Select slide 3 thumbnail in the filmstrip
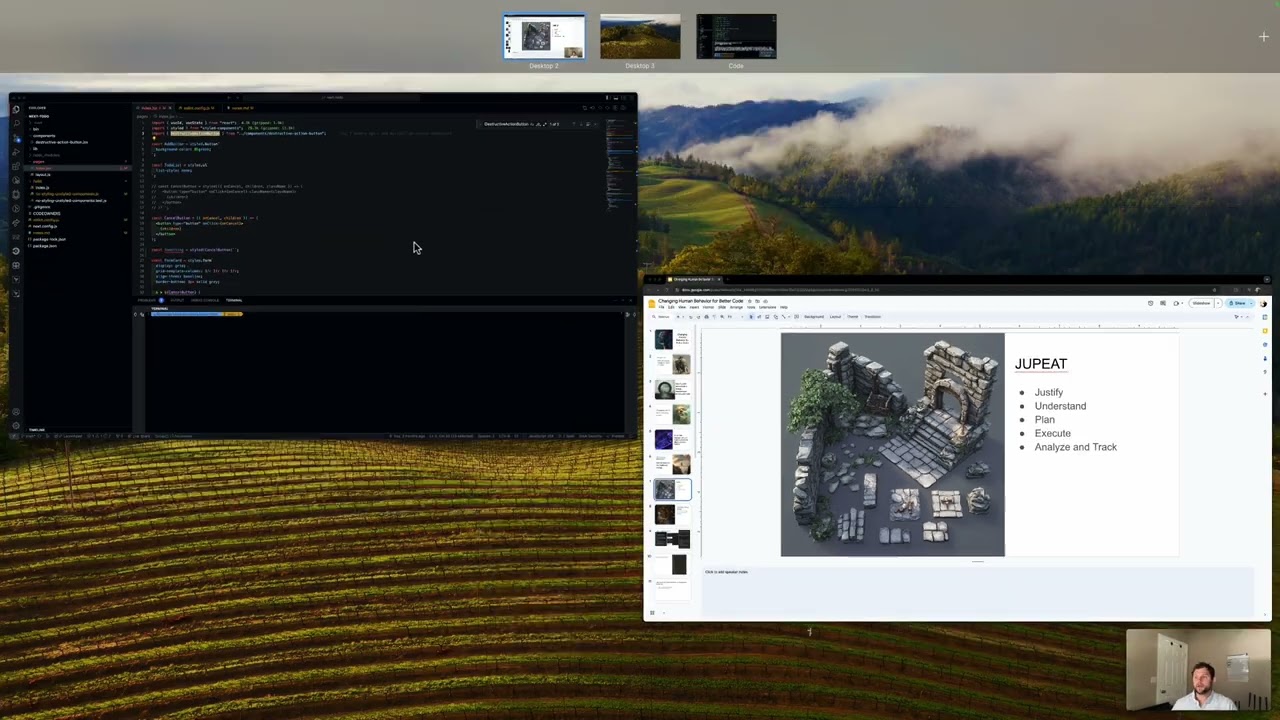This screenshot has height=720, width=1280. (672, 390)
